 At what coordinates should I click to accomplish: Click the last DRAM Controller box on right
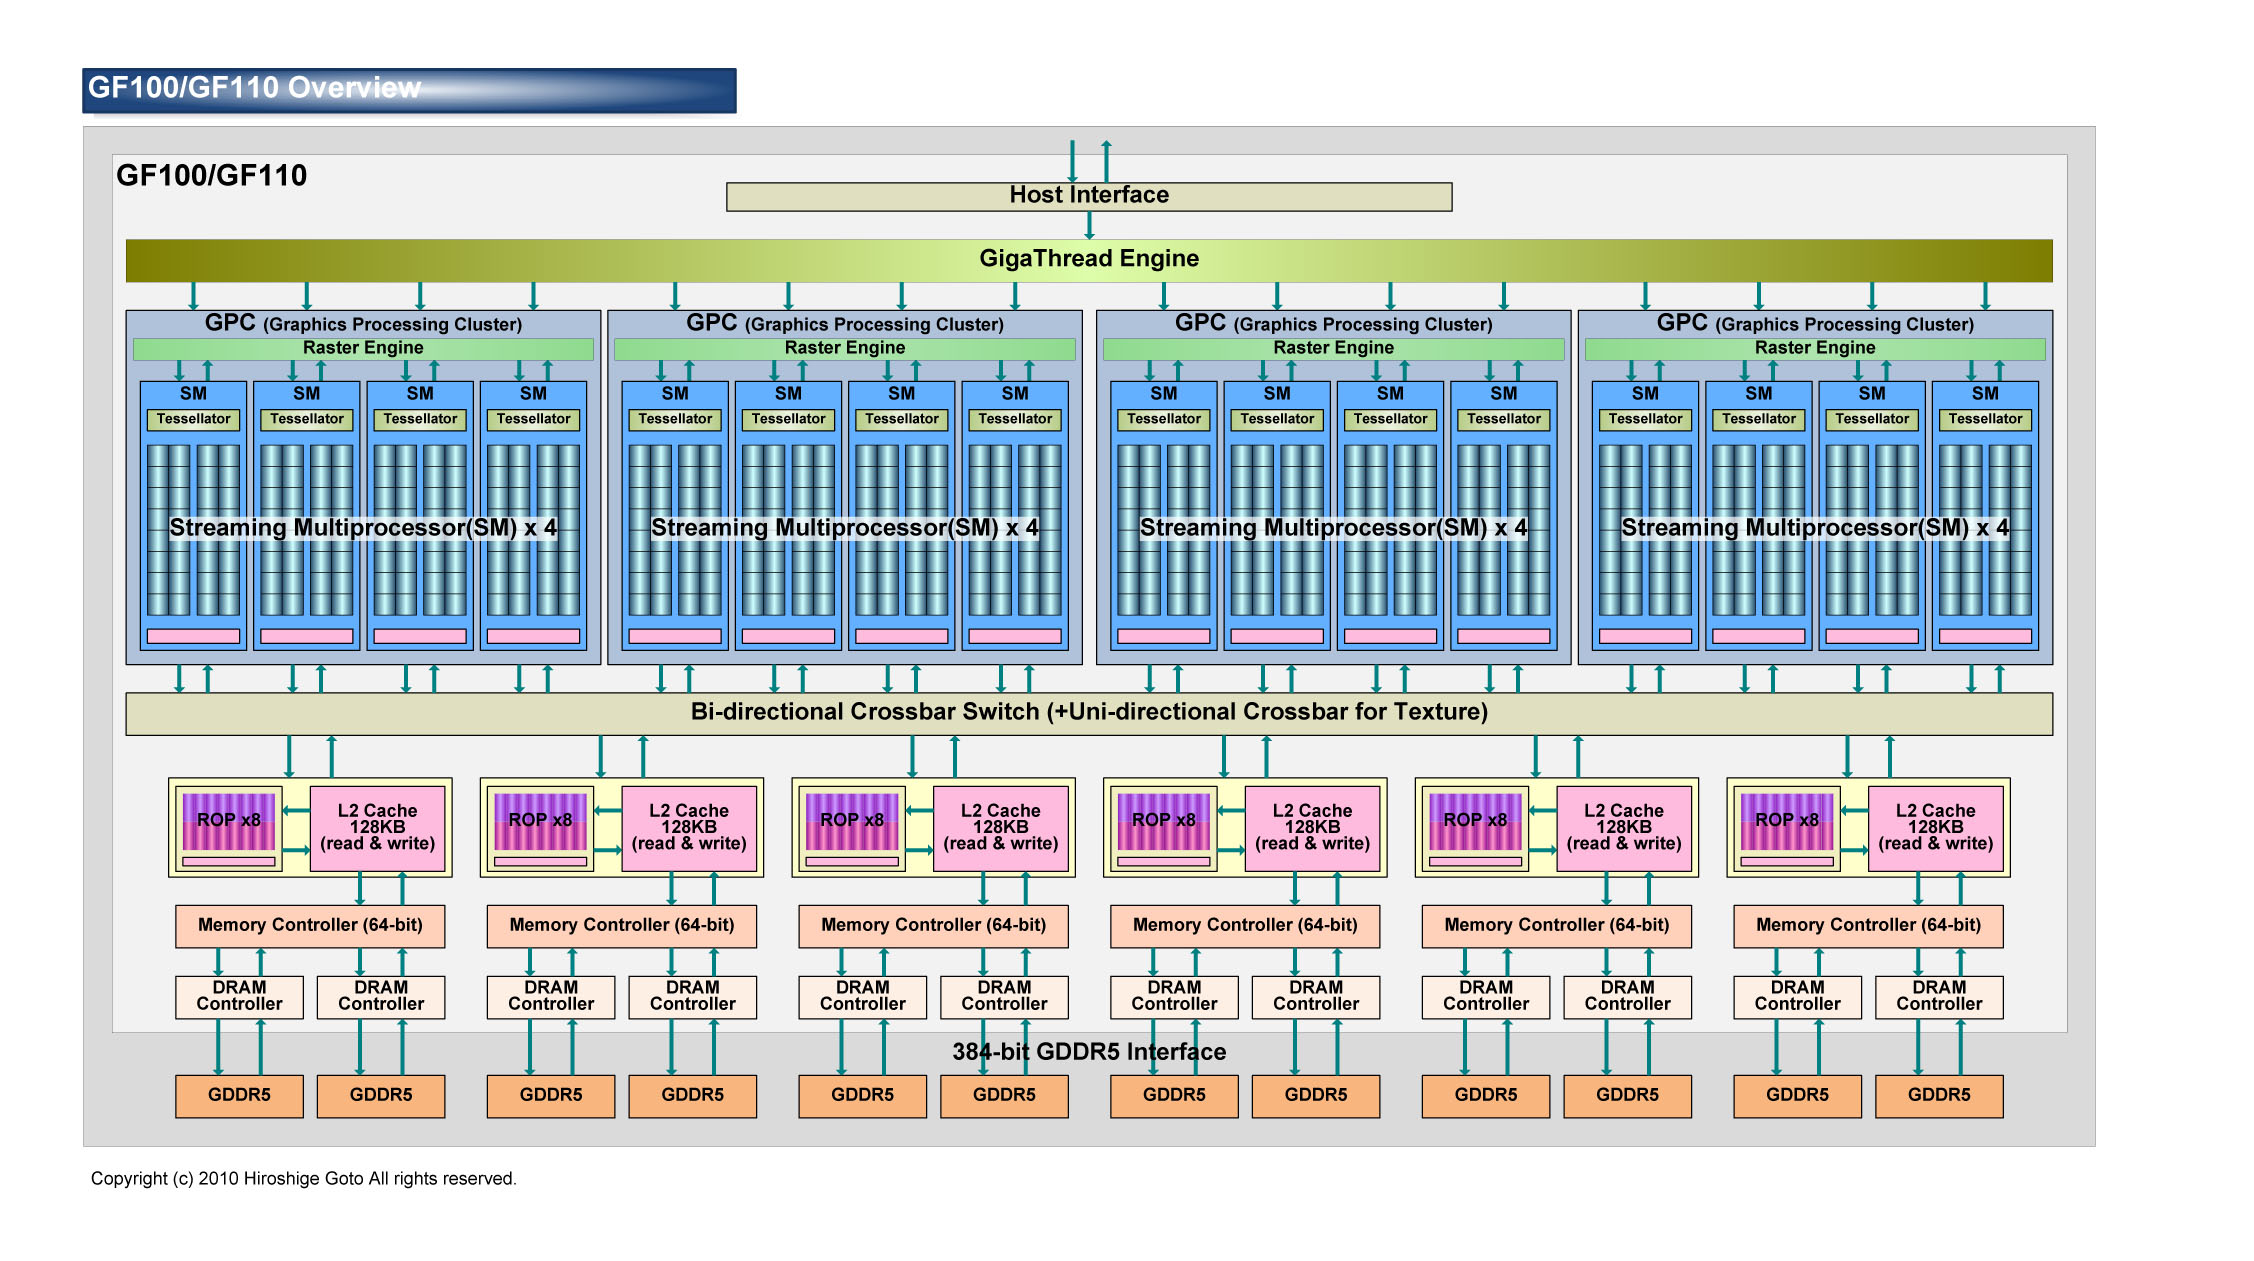pos(1938,996)
